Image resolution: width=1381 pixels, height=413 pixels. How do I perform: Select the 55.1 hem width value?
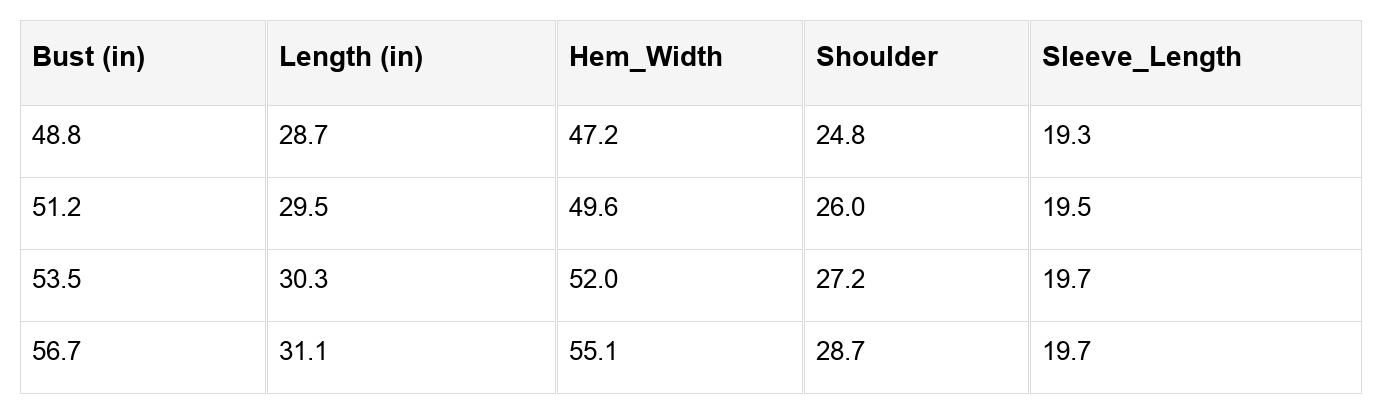click(593, 352)
